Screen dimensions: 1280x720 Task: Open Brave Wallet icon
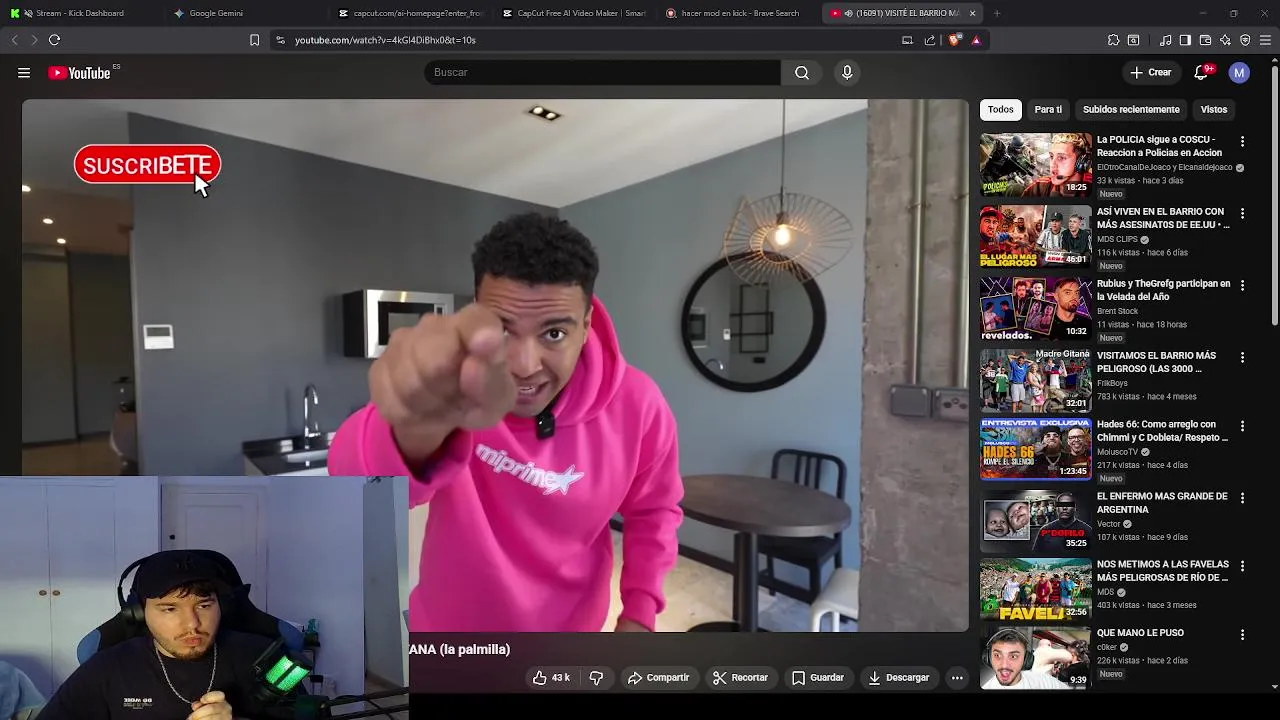tap(1205, 40)
